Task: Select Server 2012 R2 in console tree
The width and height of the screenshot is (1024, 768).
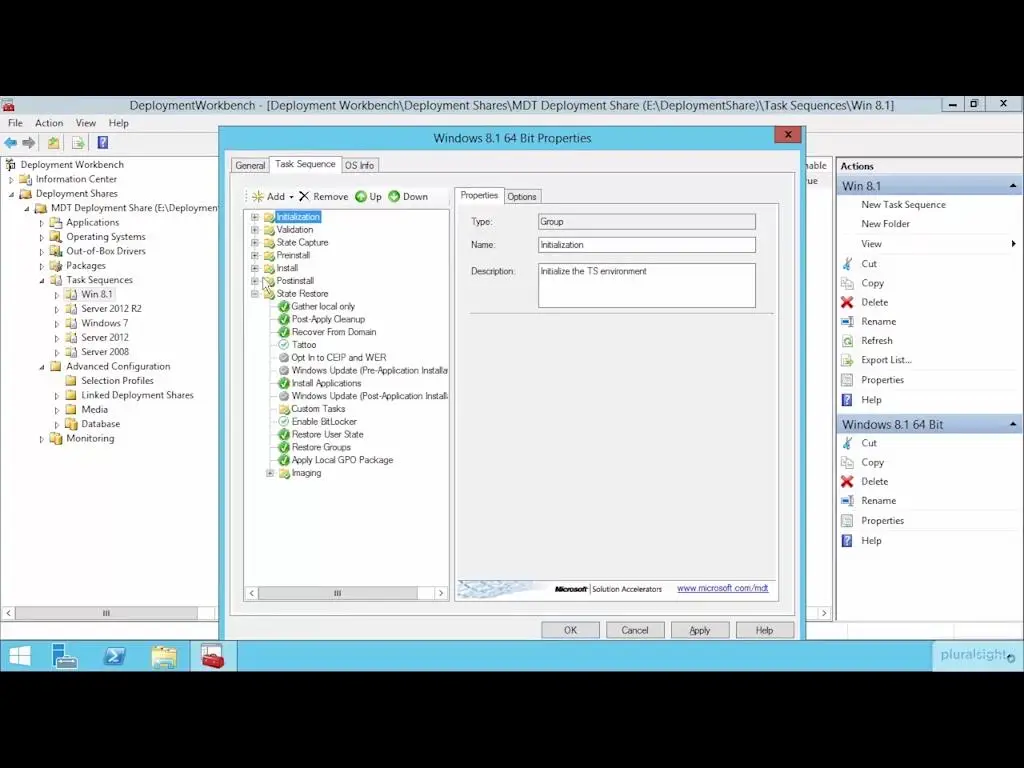Action: pos(111,308)
